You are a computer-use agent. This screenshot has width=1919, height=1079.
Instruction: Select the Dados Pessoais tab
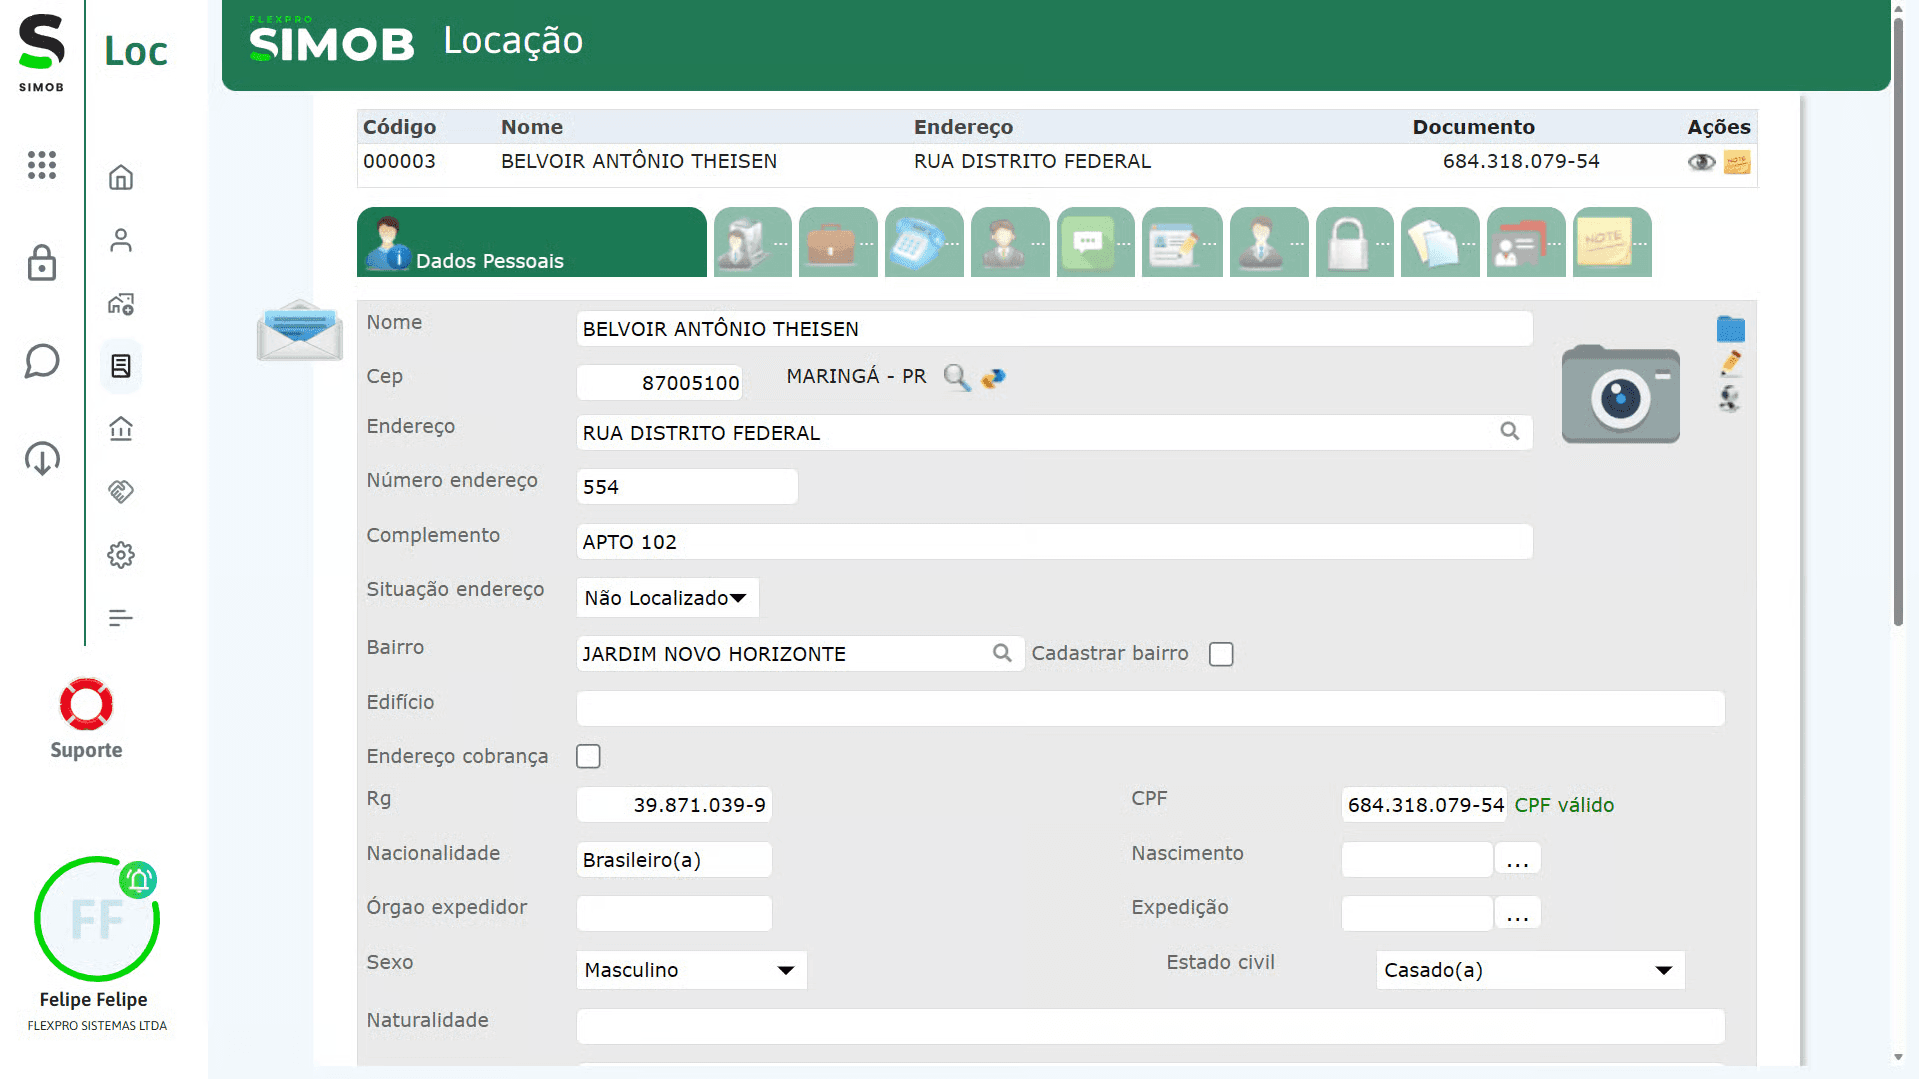532,243
